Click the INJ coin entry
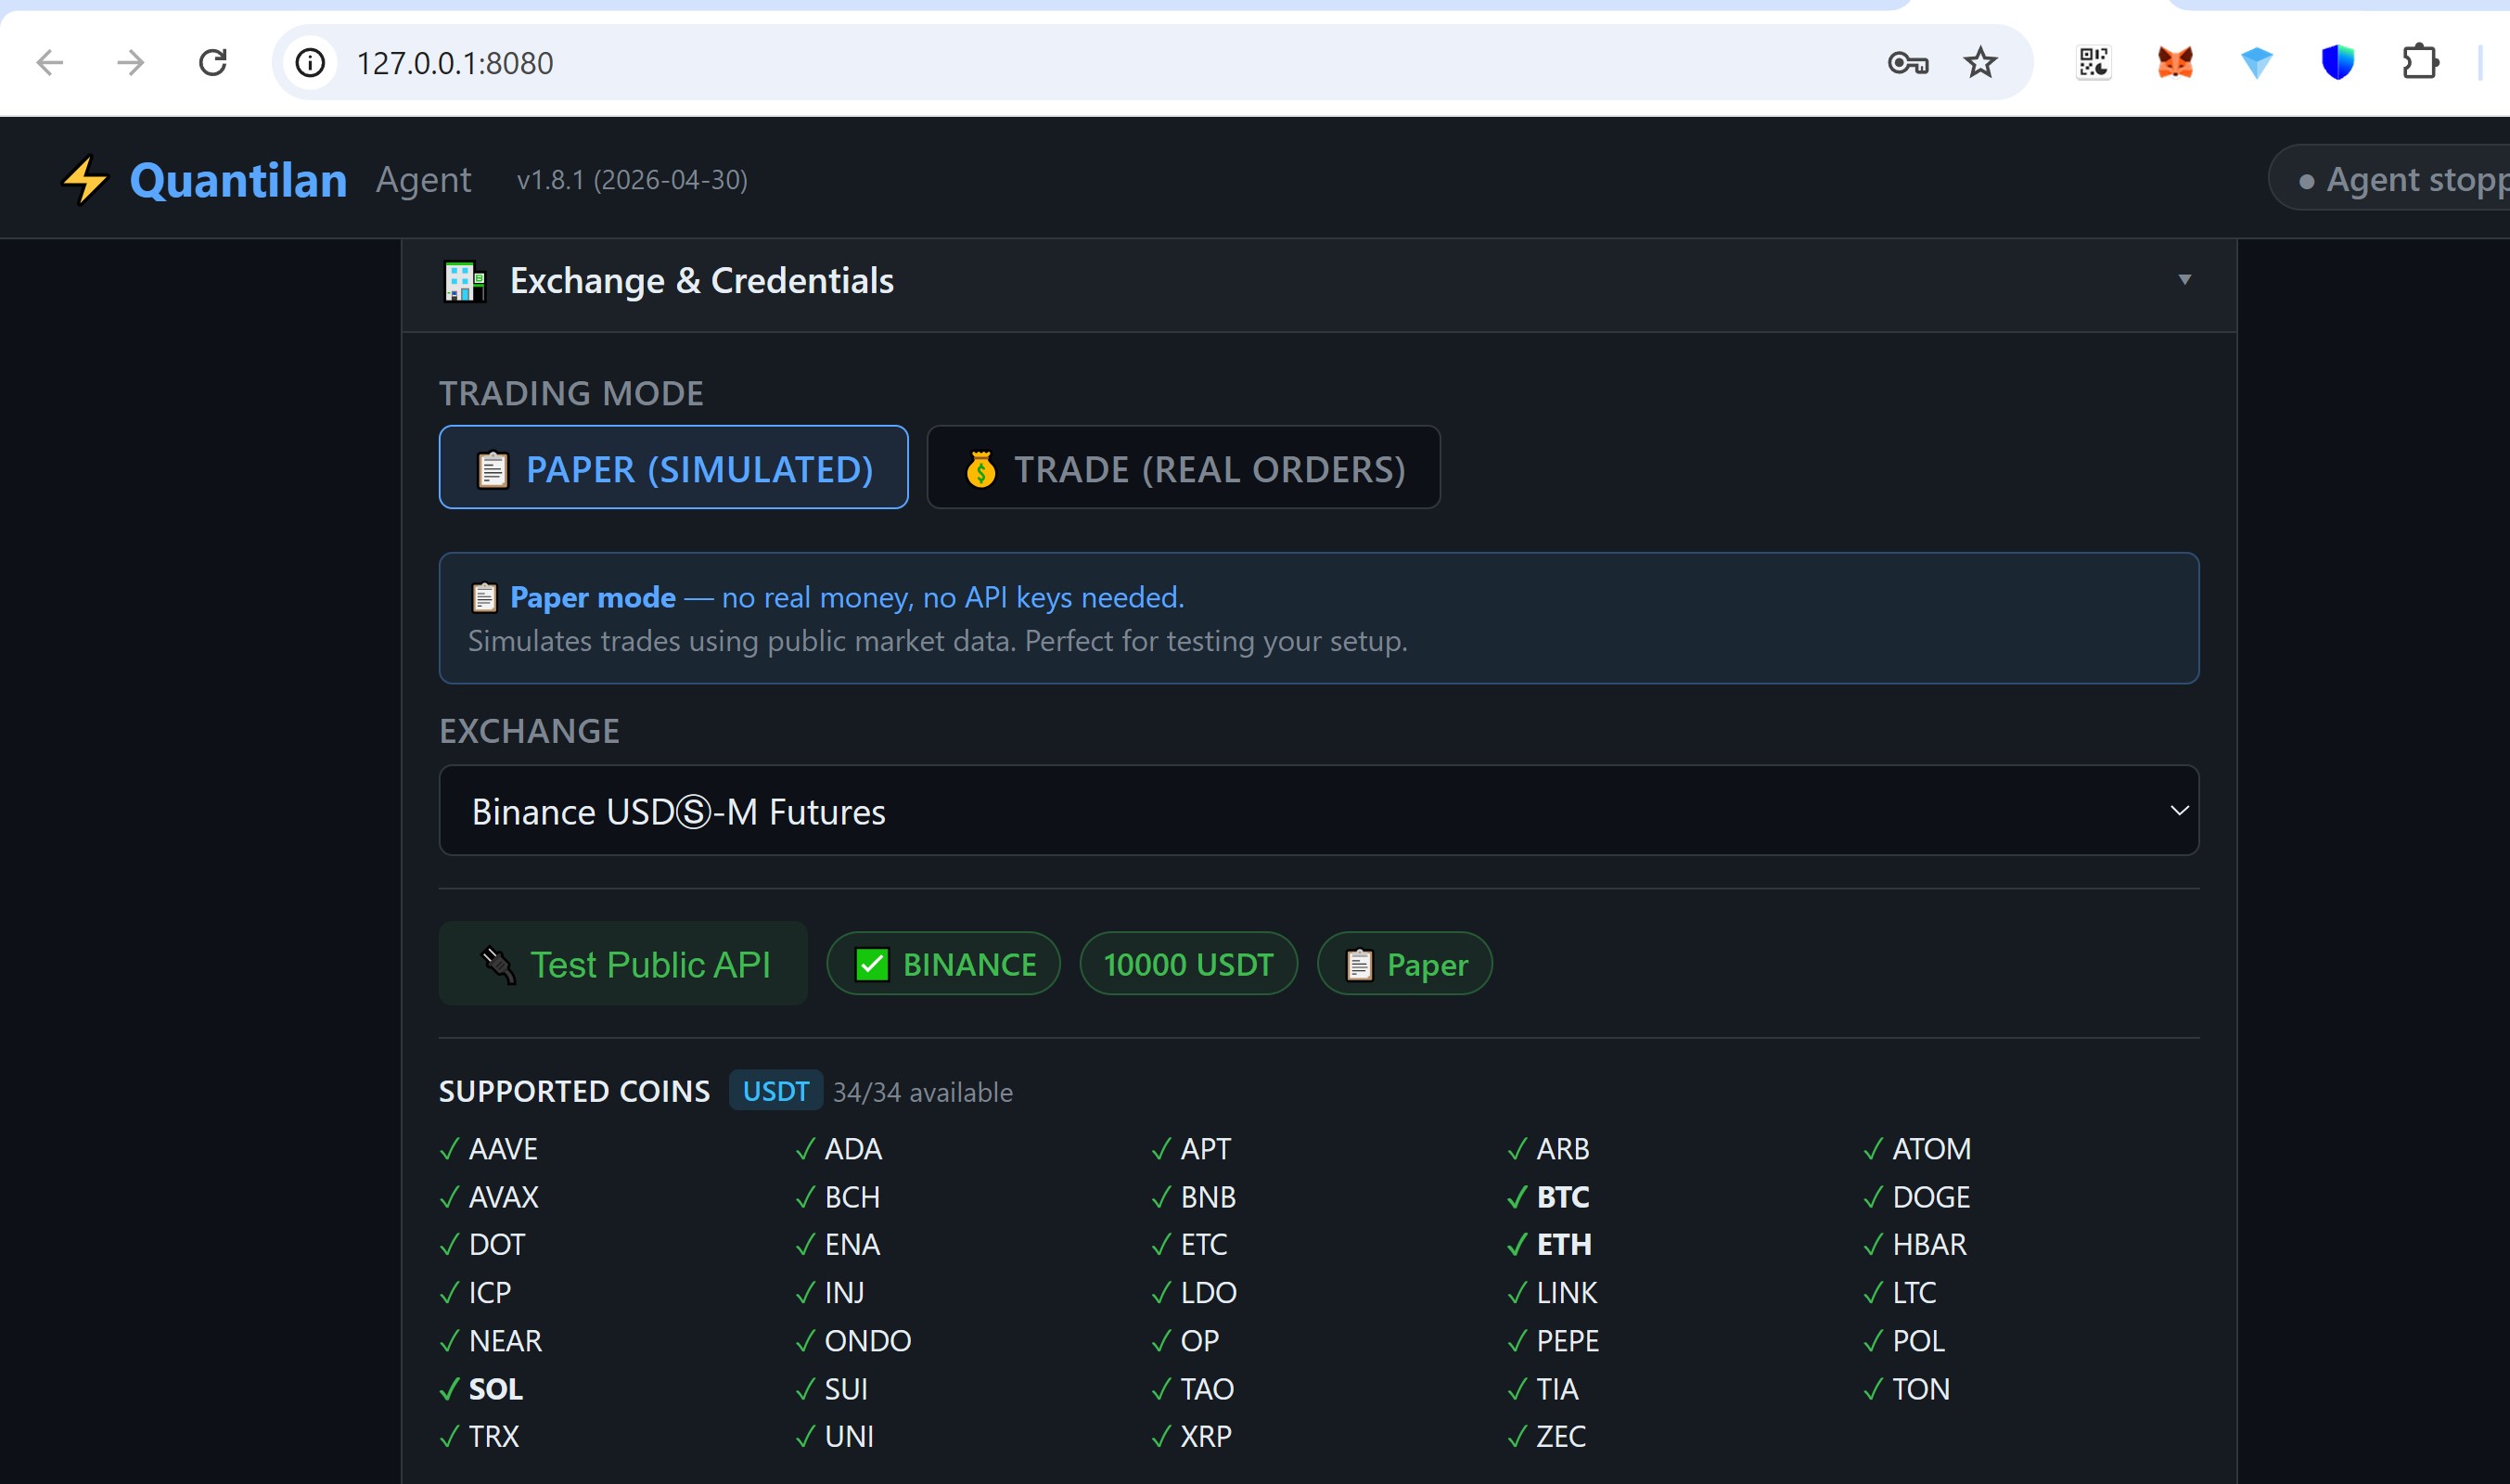 [830, 1293]
